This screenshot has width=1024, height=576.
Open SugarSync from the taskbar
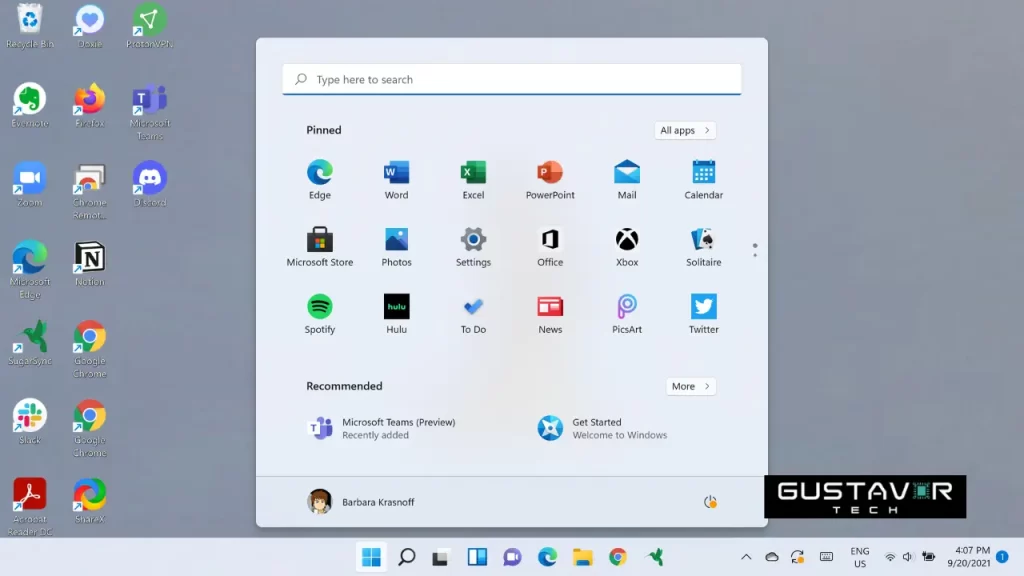654,557
